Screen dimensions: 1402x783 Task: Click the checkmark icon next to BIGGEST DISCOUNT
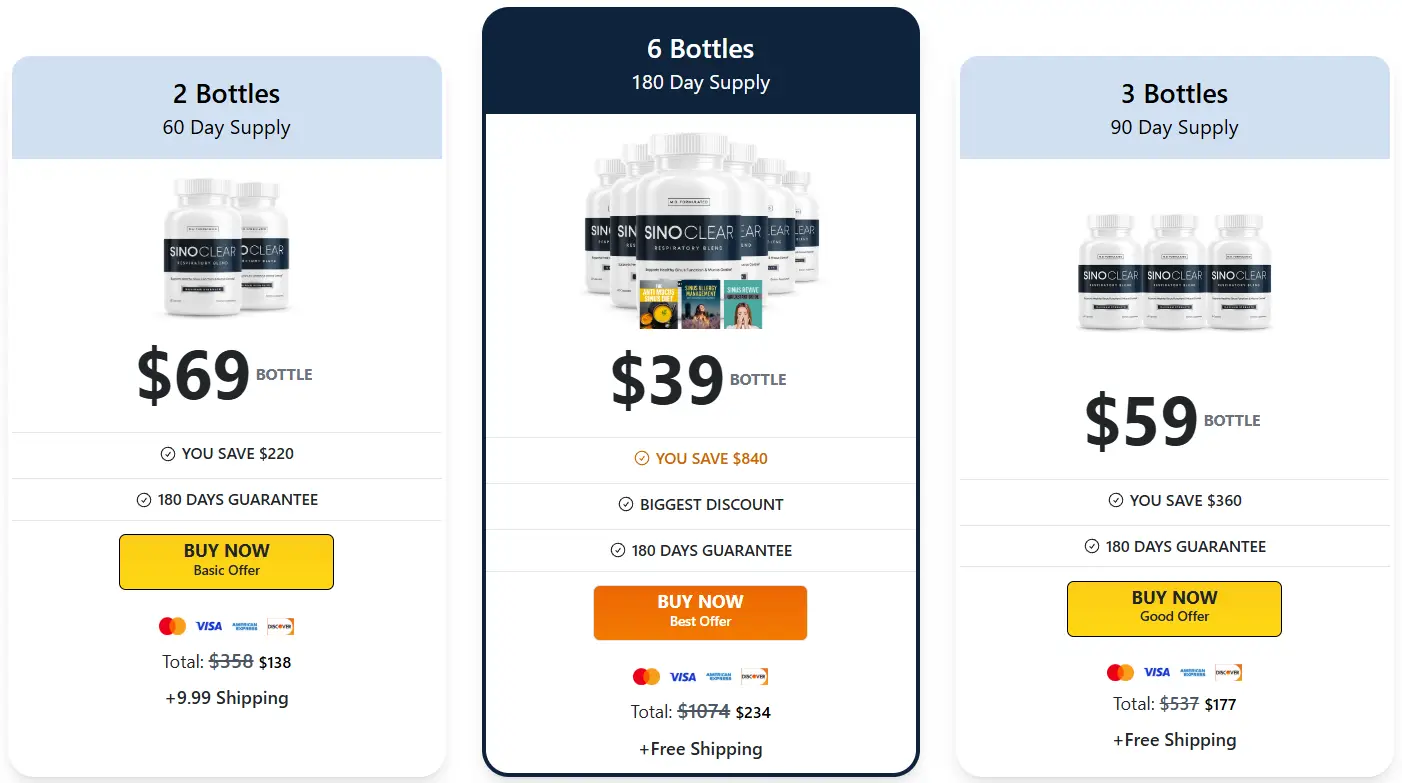[624, 505]
